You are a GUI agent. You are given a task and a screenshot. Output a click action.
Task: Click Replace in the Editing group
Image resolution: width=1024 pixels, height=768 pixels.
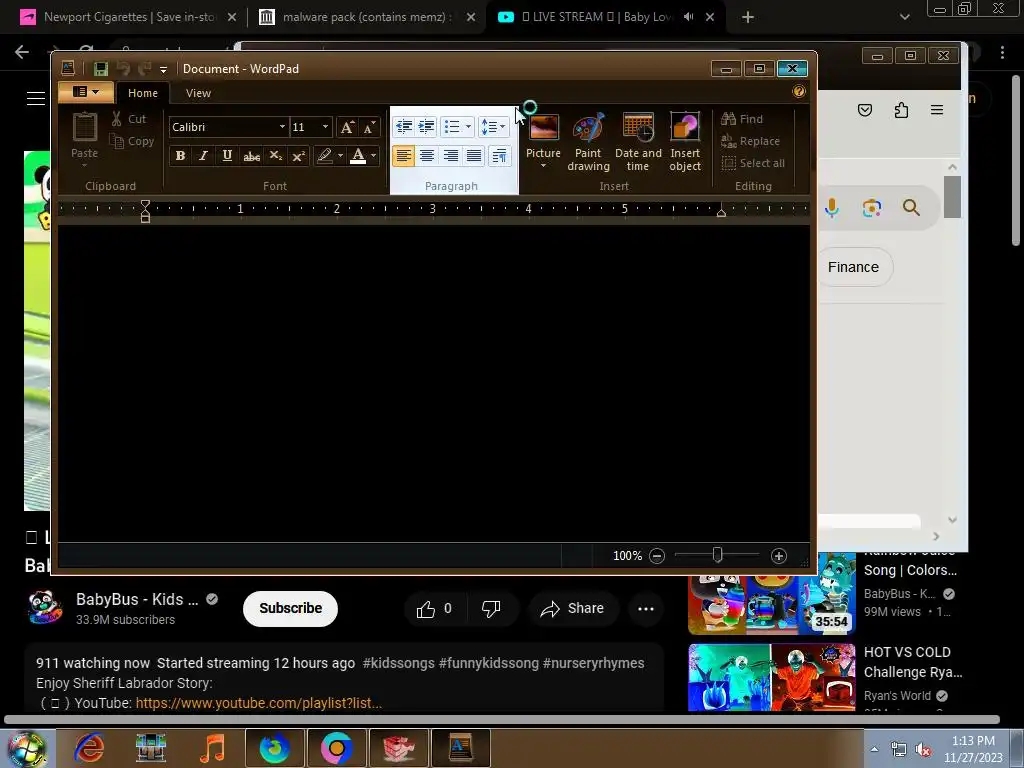pos(750,141)
